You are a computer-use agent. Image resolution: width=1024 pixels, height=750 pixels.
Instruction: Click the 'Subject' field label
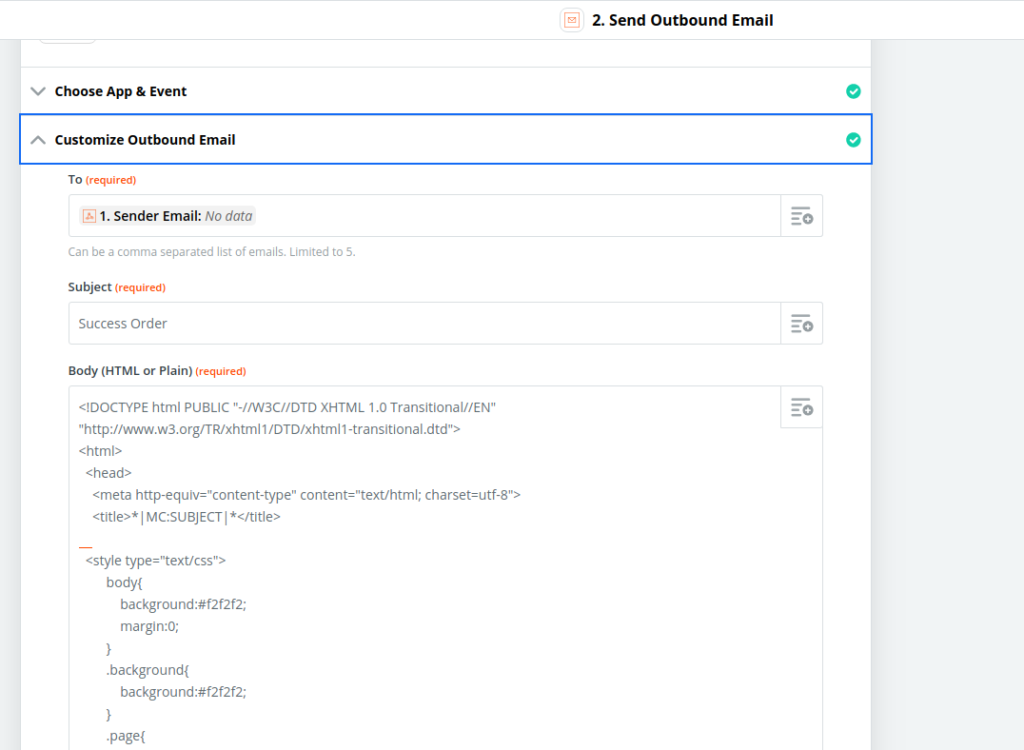point(90,287)
